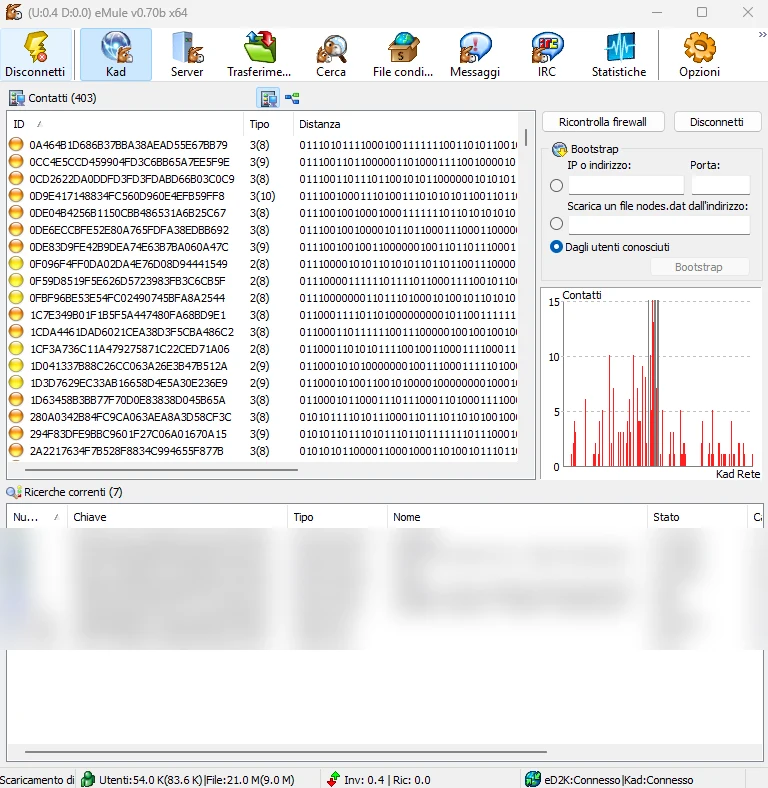Click the disabled Bootstrap button
768x788 pixels.
(699, 267)
